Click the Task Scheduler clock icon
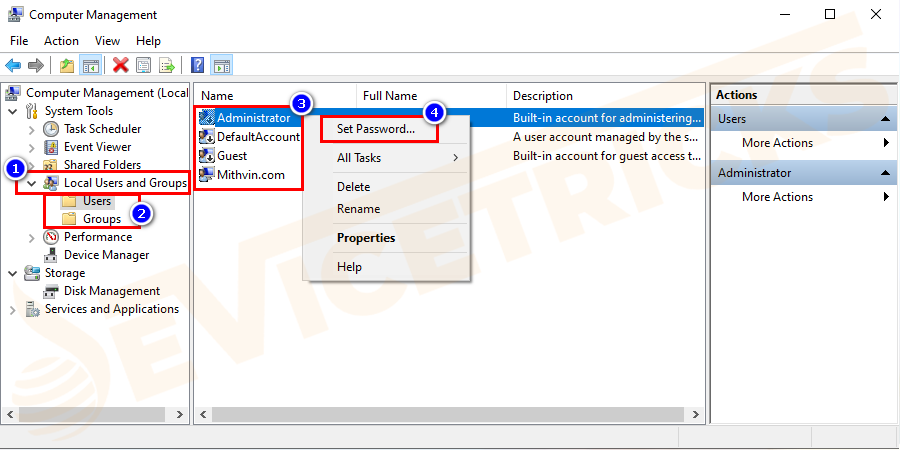900x450 pixels. tap(51, 129)
